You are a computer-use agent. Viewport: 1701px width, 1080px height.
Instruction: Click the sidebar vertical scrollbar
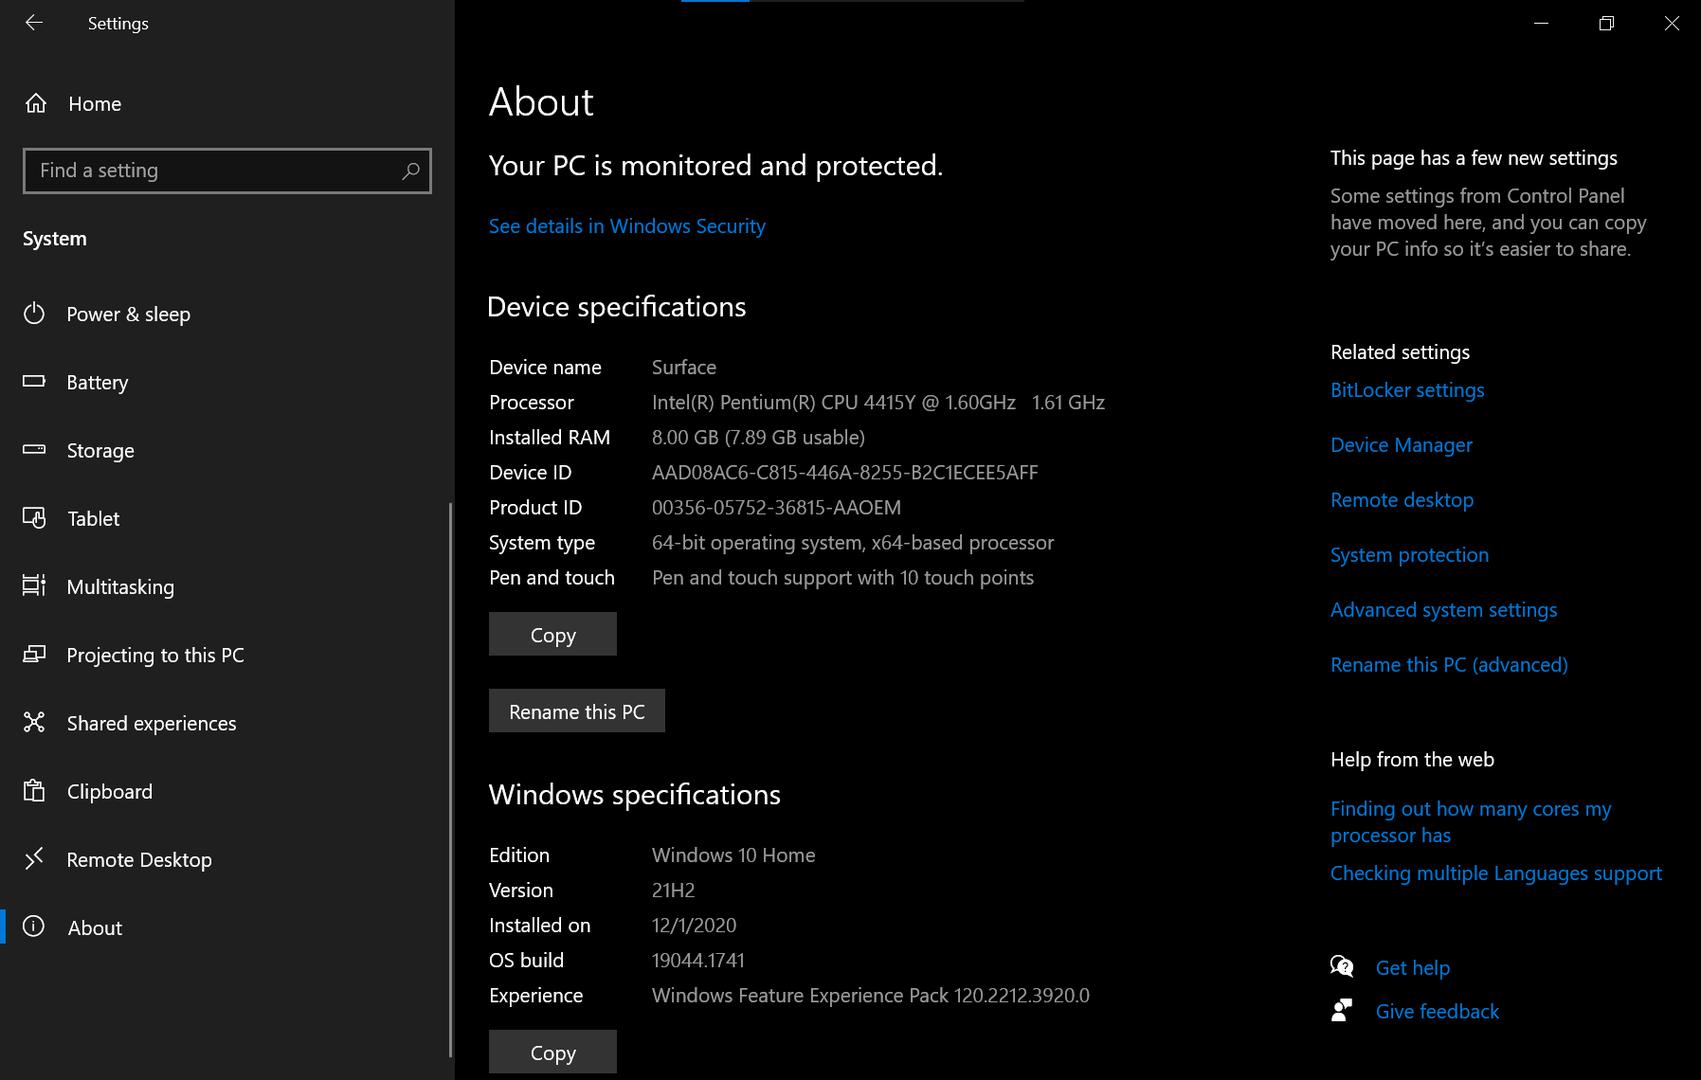(x=450, y=780)
